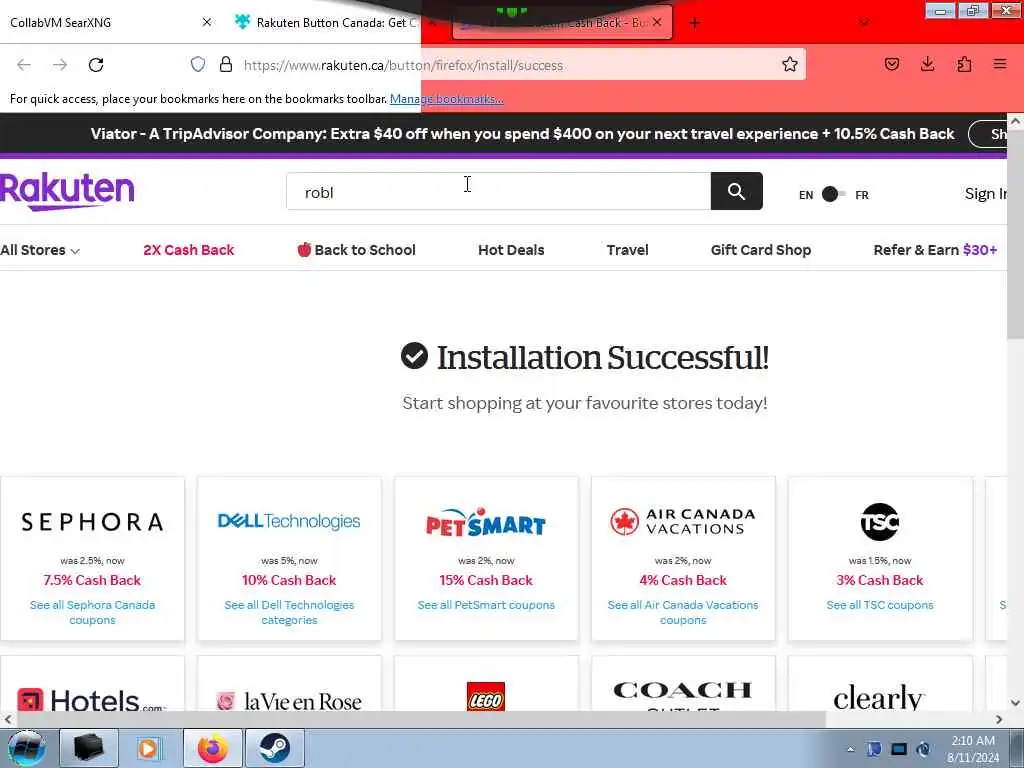Open Steam from the taskbar
The image size is (1024, 768).
click(274, 748)
